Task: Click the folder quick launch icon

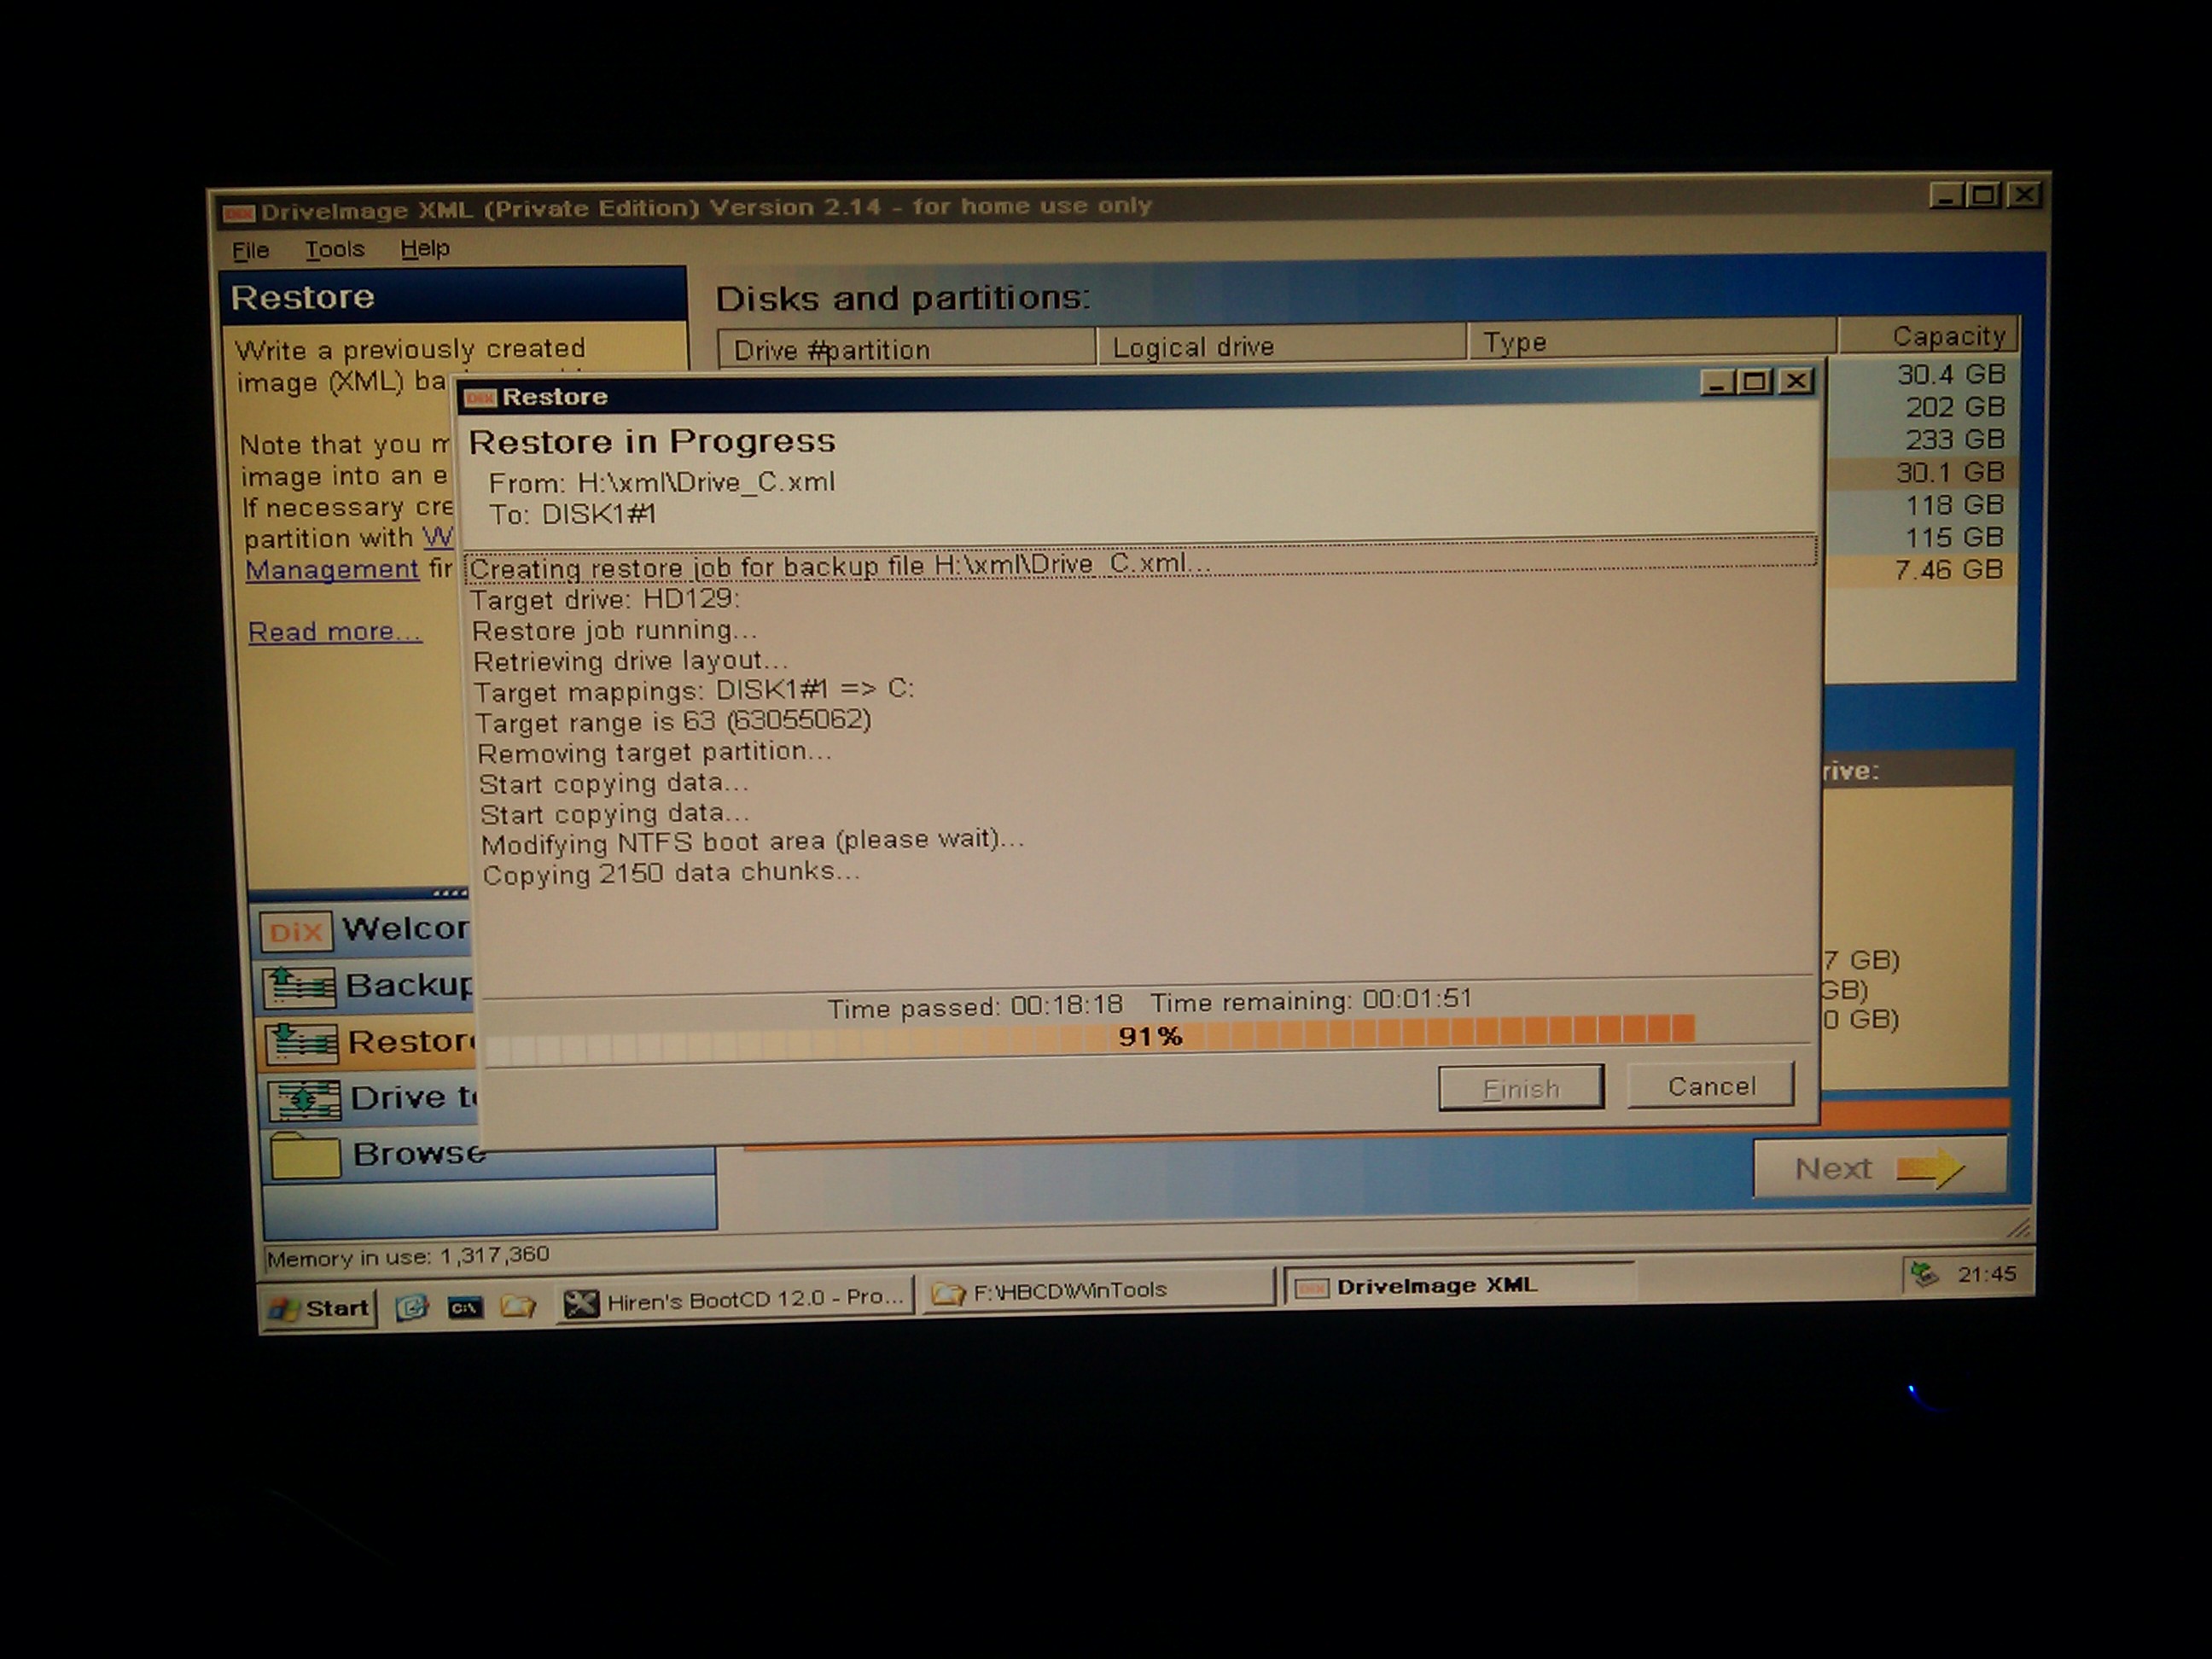Action: [518, 1306]
